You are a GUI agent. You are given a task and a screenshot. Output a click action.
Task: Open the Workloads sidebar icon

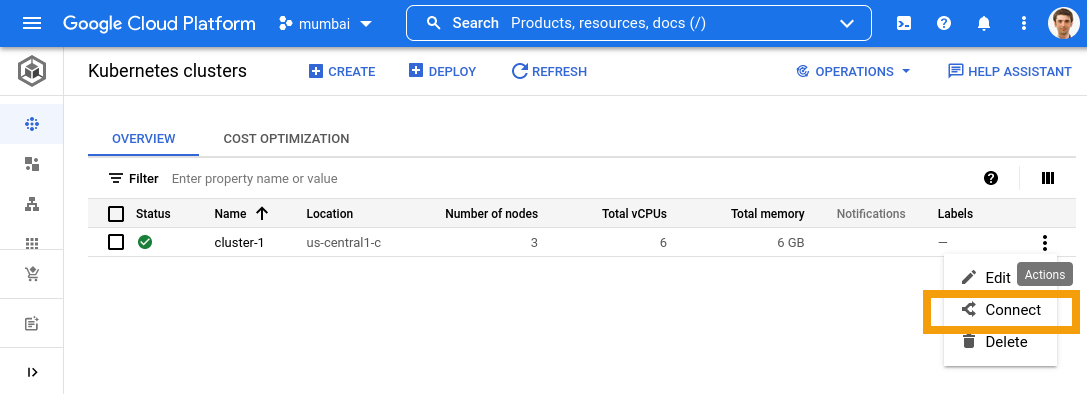32,164
